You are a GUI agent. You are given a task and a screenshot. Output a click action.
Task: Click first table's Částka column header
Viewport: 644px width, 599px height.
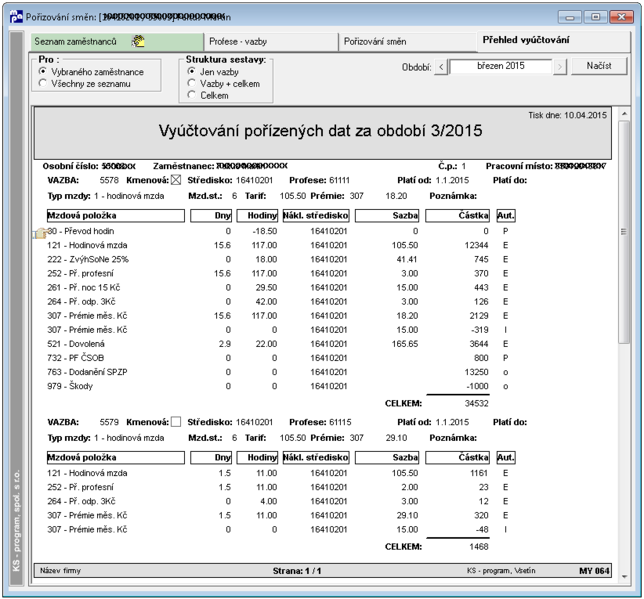coord(458,216)
